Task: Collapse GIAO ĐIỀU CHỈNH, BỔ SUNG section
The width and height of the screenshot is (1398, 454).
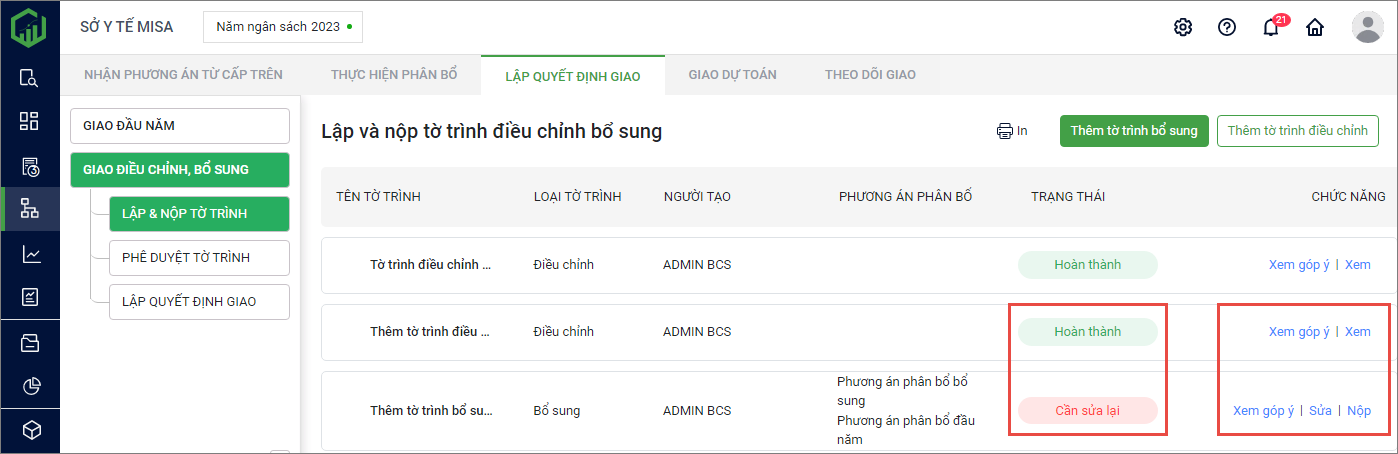Action: pyautogui.click(x=180, y=169)
